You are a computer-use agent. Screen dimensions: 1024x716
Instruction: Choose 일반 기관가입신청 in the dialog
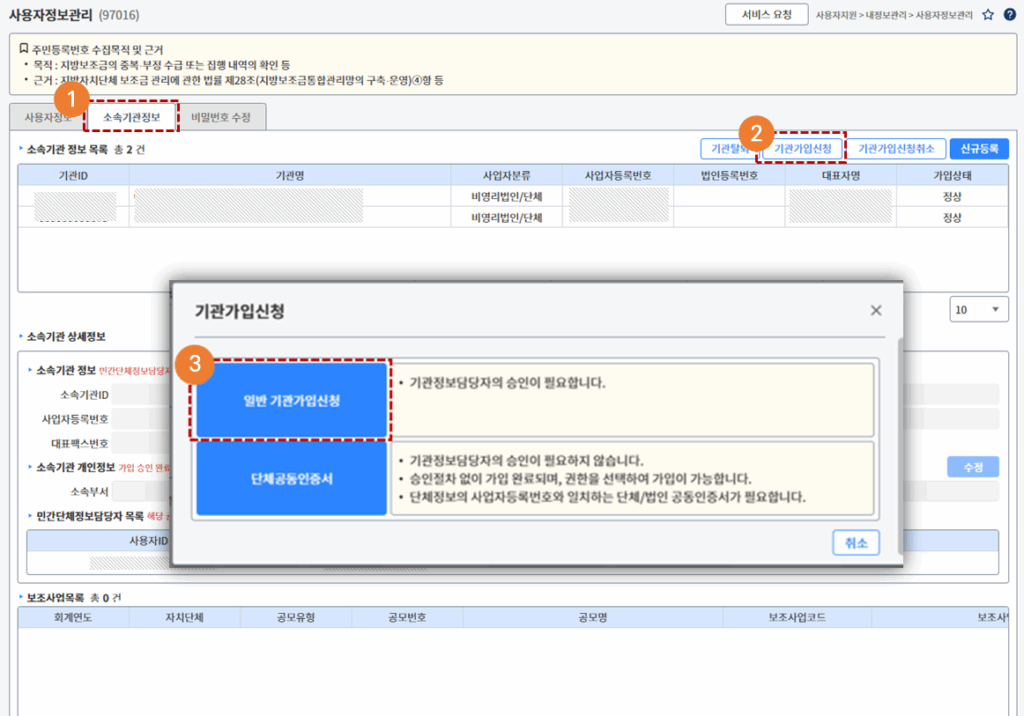[x=292, y=400]
